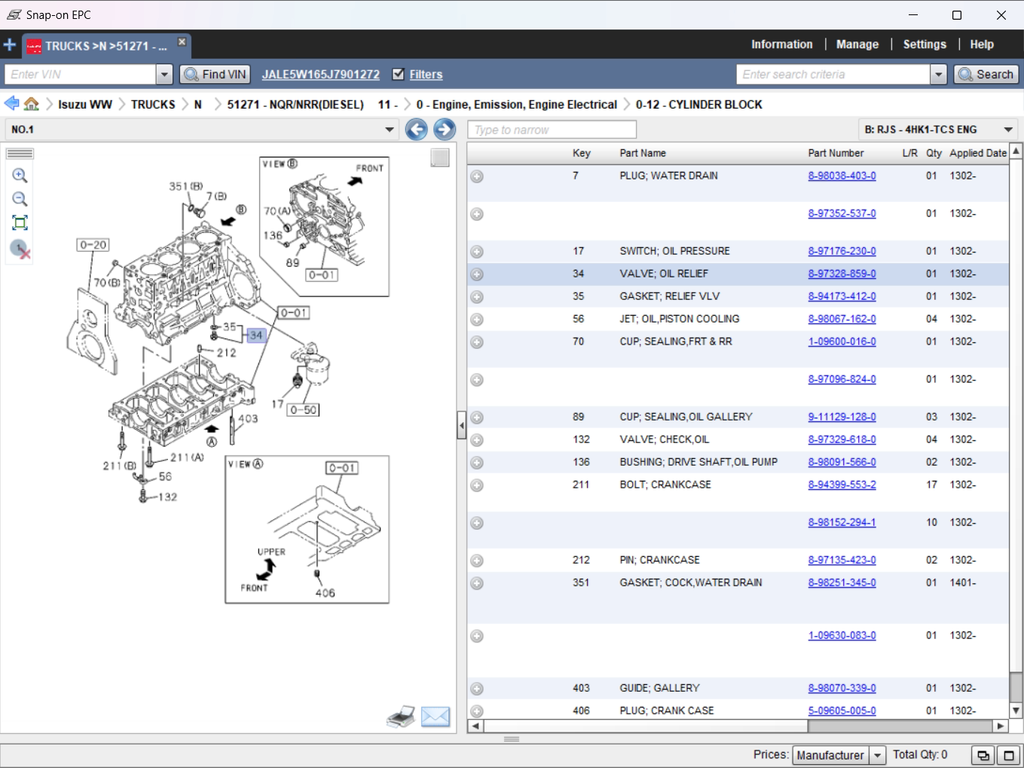
Task: Open the Information menu
Action: [781, 44]
